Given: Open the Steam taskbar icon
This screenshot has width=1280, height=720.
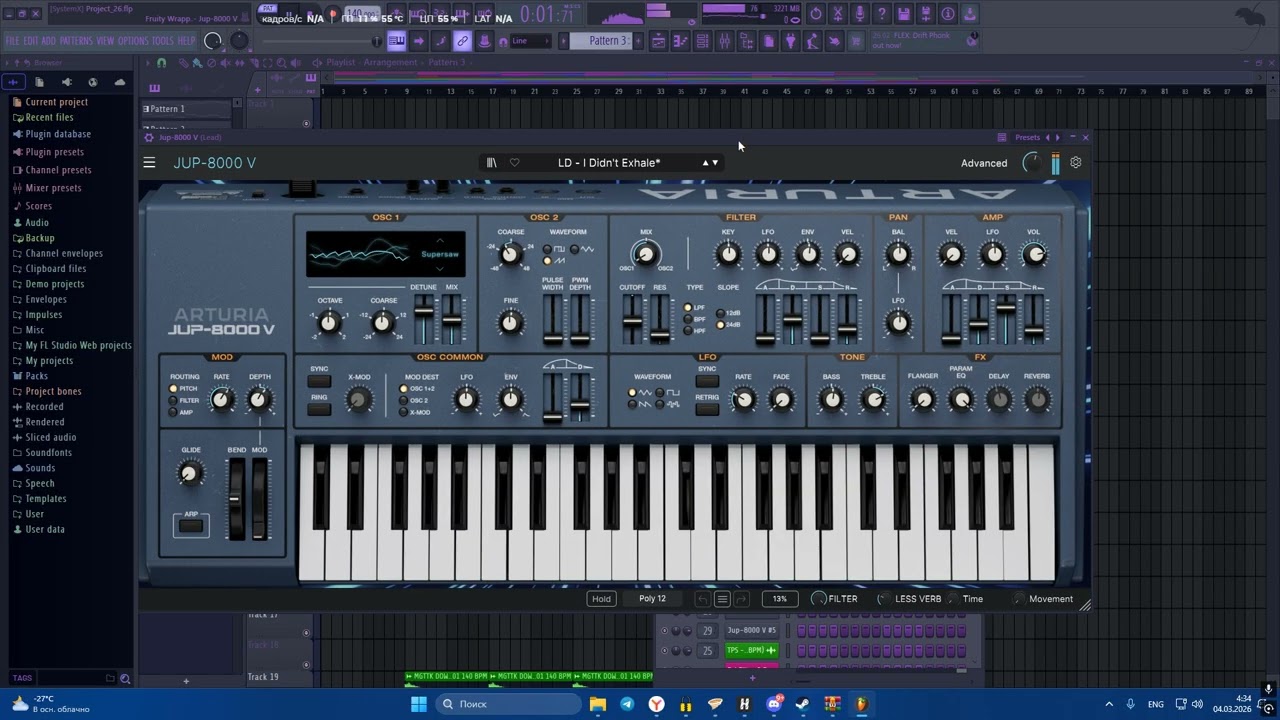Looking at the screenshot, I should click(803, 704).
